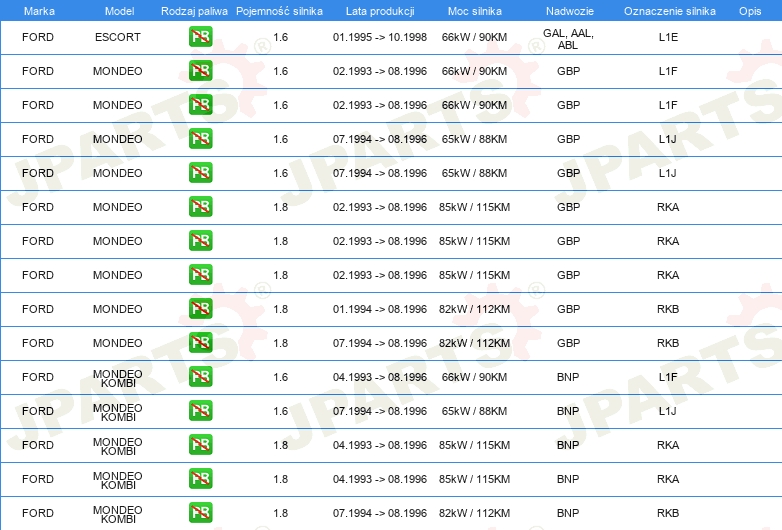Click the Model column header
The width and height of the screenshot is (782, 530).
tap(119, 11)
